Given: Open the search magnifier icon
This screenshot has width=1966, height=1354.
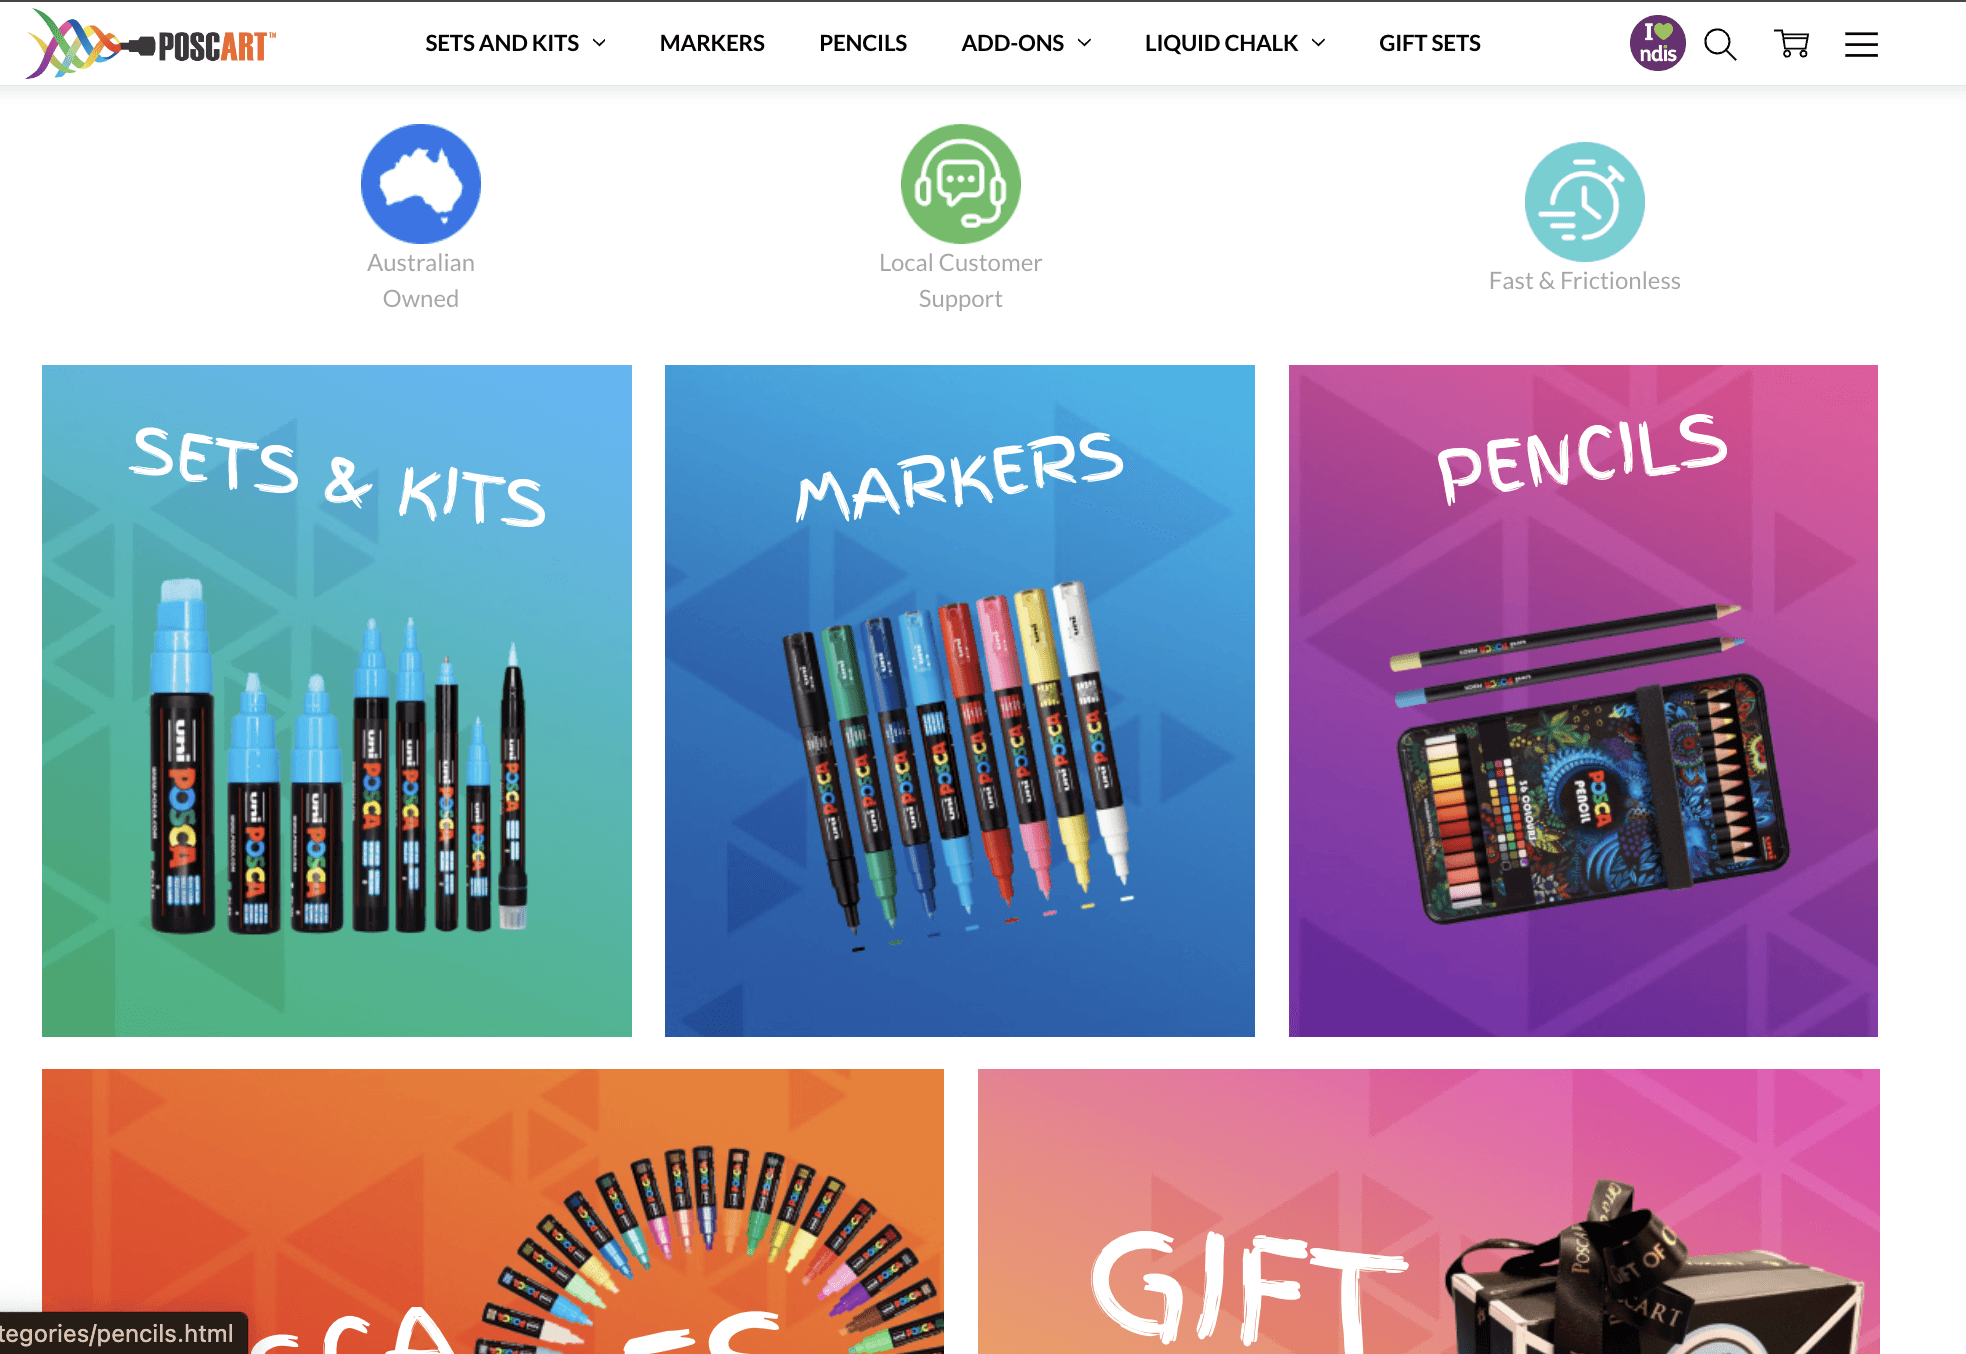Looking at the screenshot, I should pos(1720,44).
